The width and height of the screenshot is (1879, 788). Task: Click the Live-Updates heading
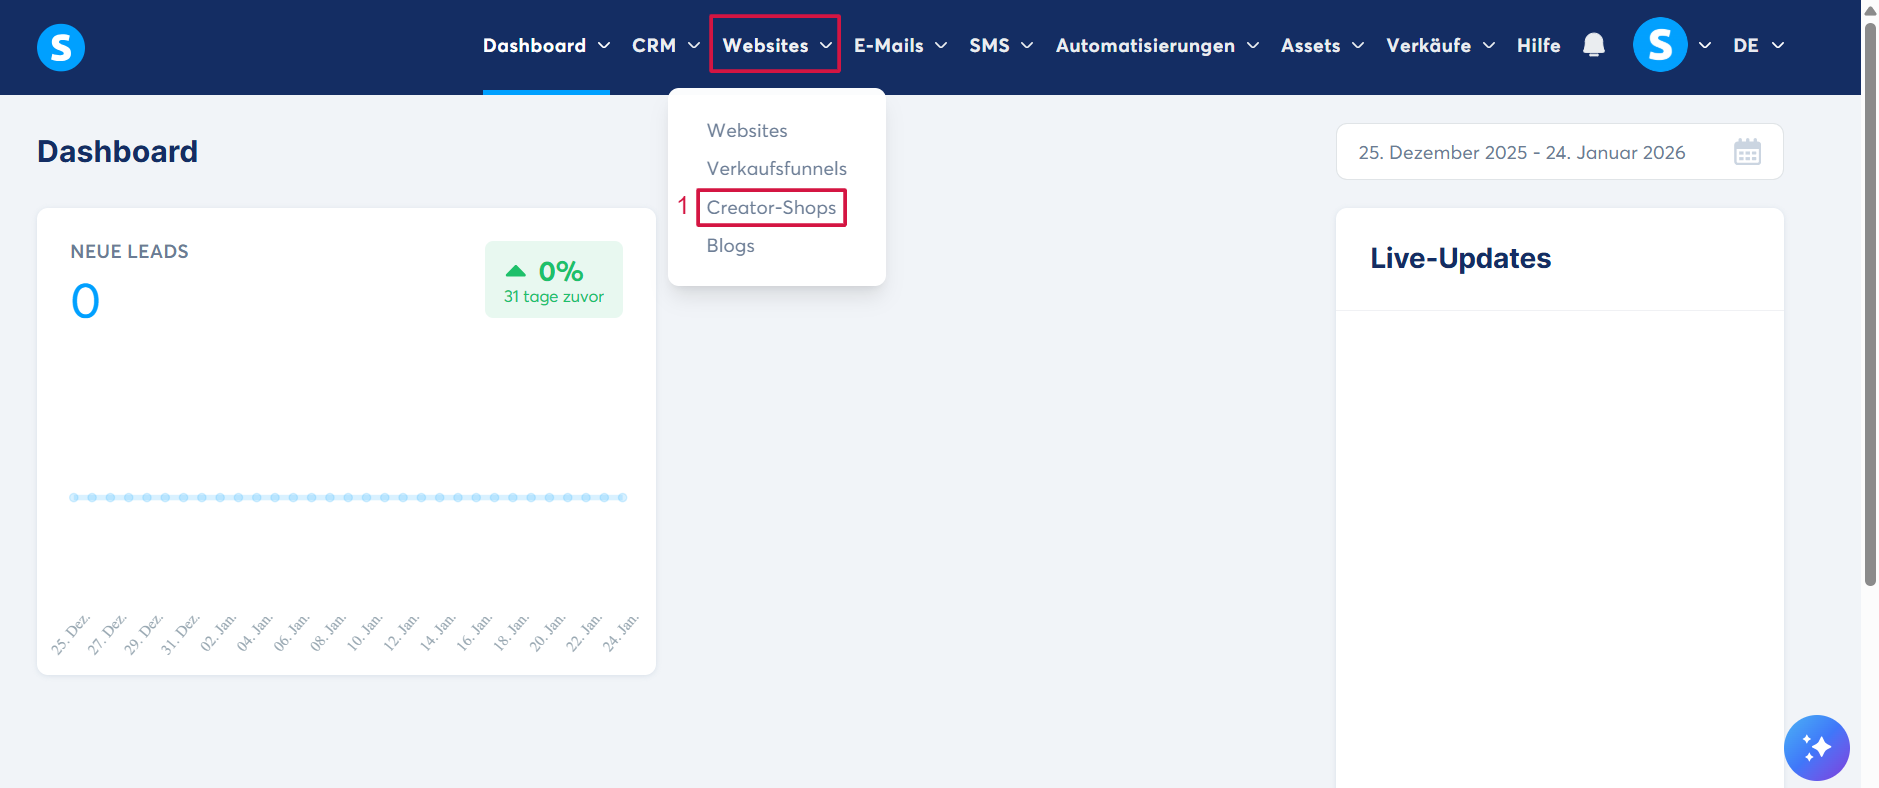pyautogui.click(x=1460, y=258)
